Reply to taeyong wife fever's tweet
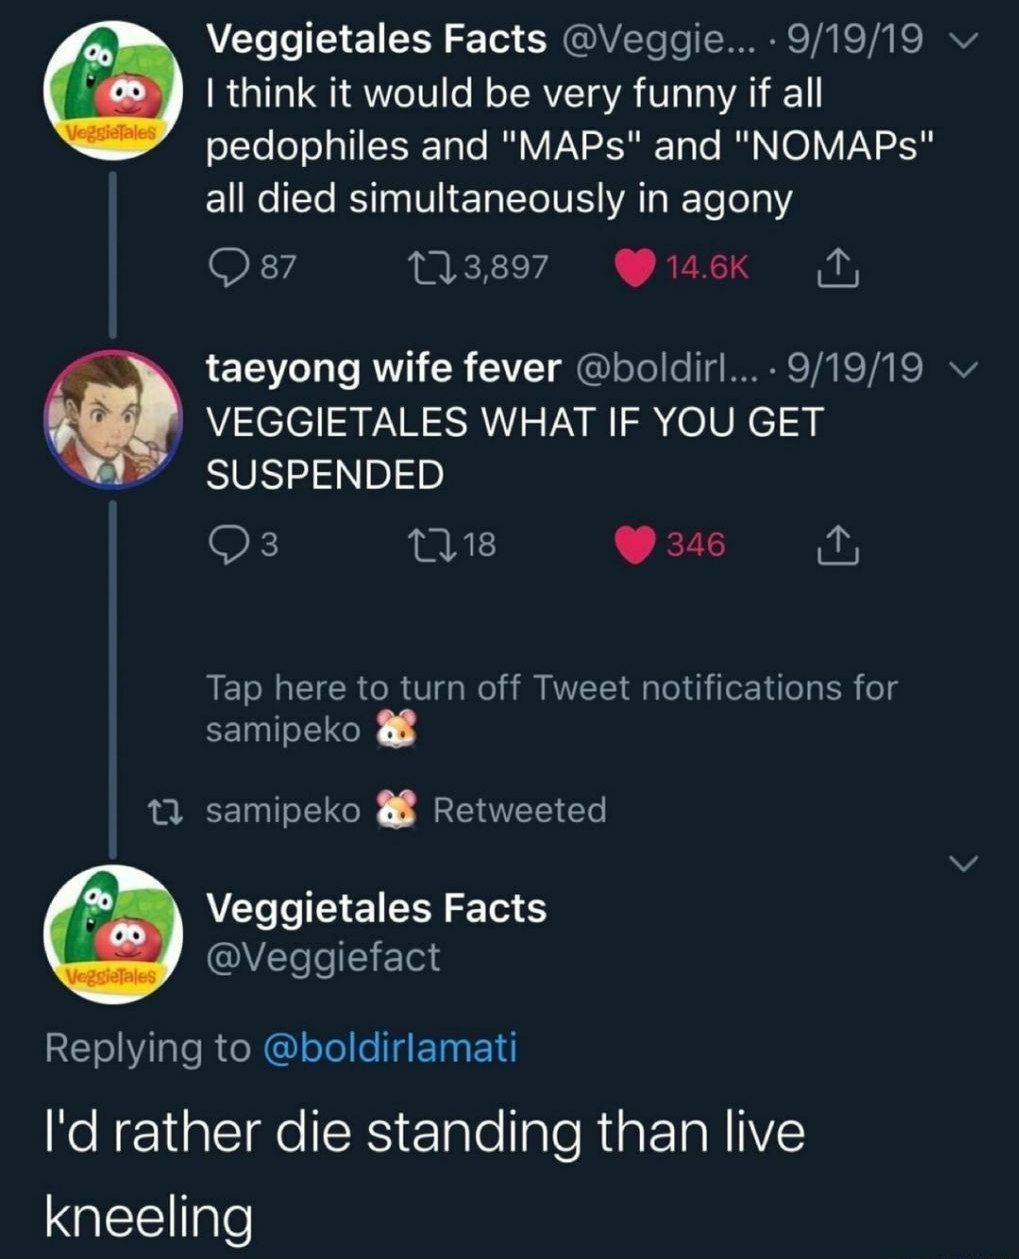Screen dimensions: 1019x1259 227,544
